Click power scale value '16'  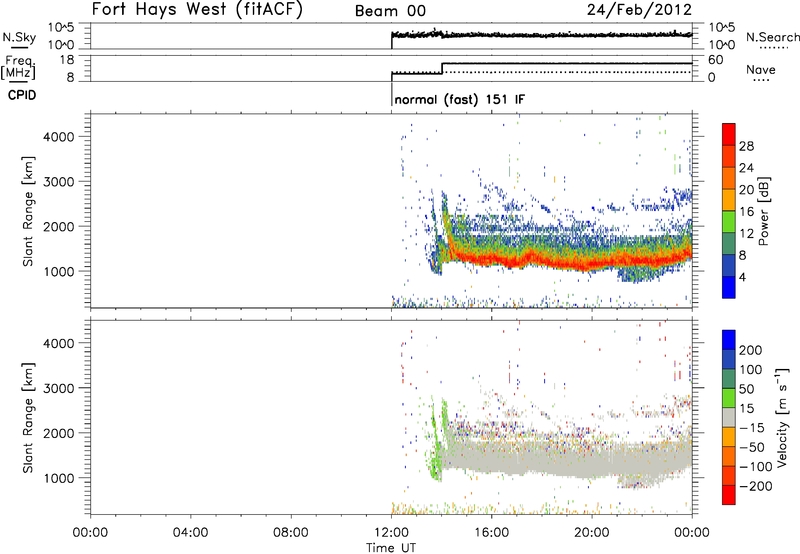point(746,212)
